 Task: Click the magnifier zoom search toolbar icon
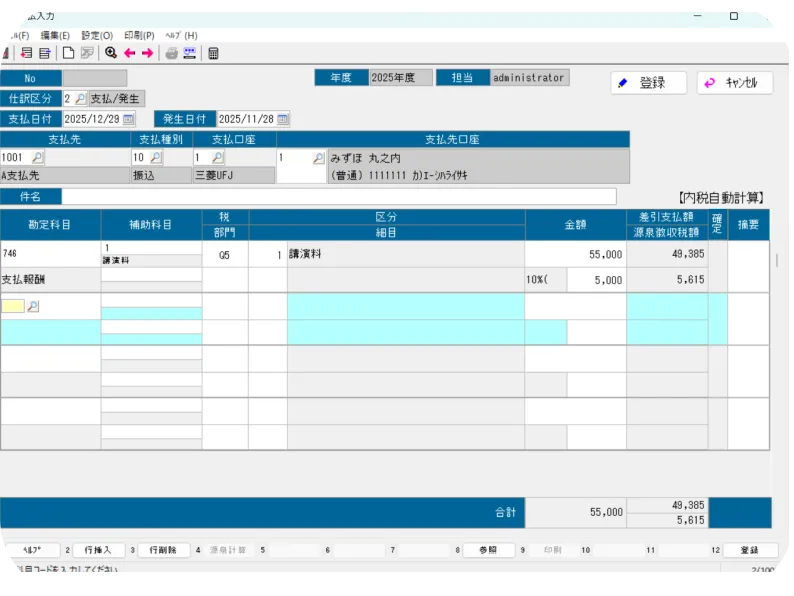coord(110,53)
